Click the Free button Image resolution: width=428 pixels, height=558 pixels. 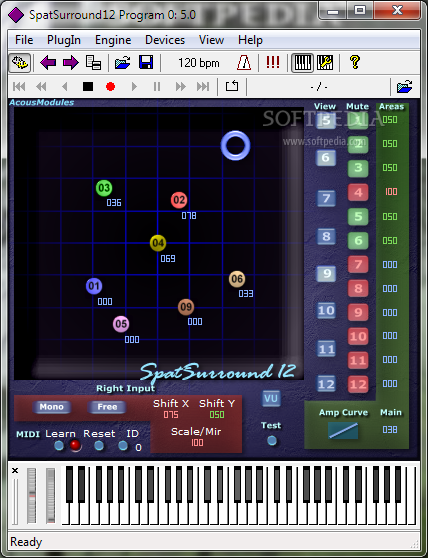tap(107, 407)
